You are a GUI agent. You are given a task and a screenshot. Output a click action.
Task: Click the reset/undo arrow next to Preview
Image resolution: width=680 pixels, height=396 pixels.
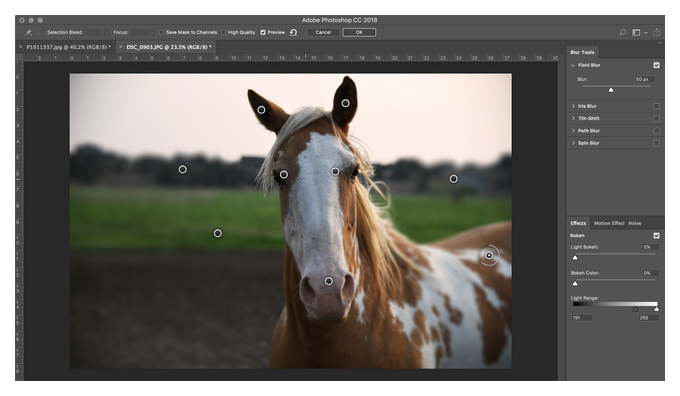[x=294, y=33]
